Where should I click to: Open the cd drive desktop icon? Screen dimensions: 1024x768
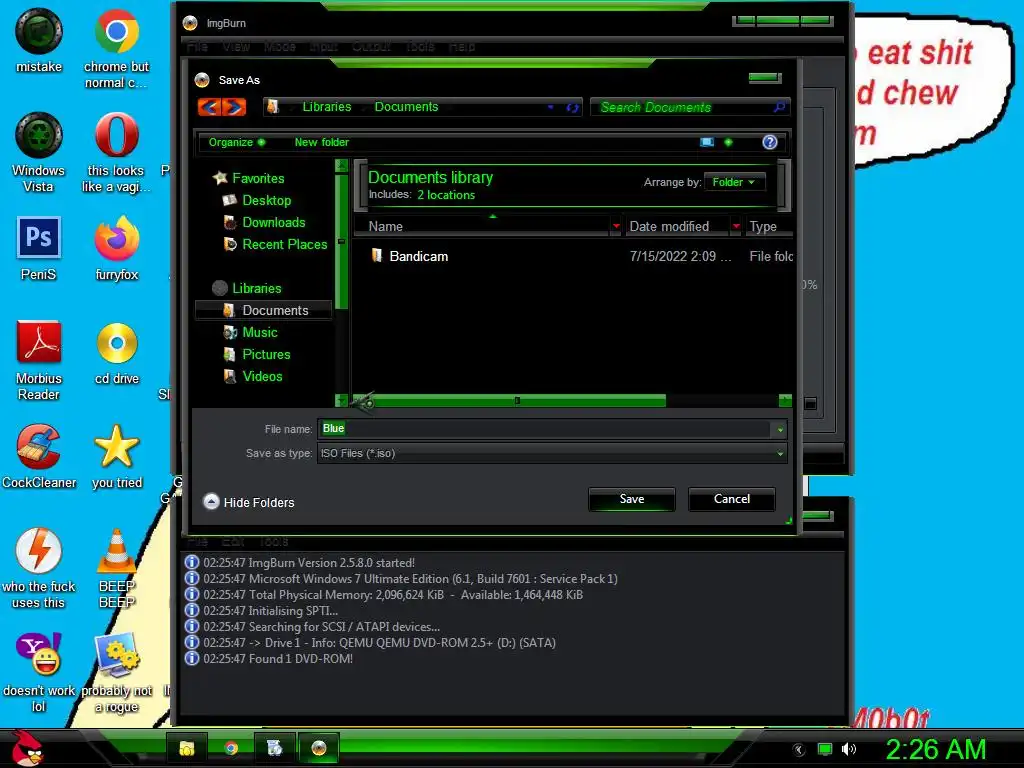(x=116, y=353)
